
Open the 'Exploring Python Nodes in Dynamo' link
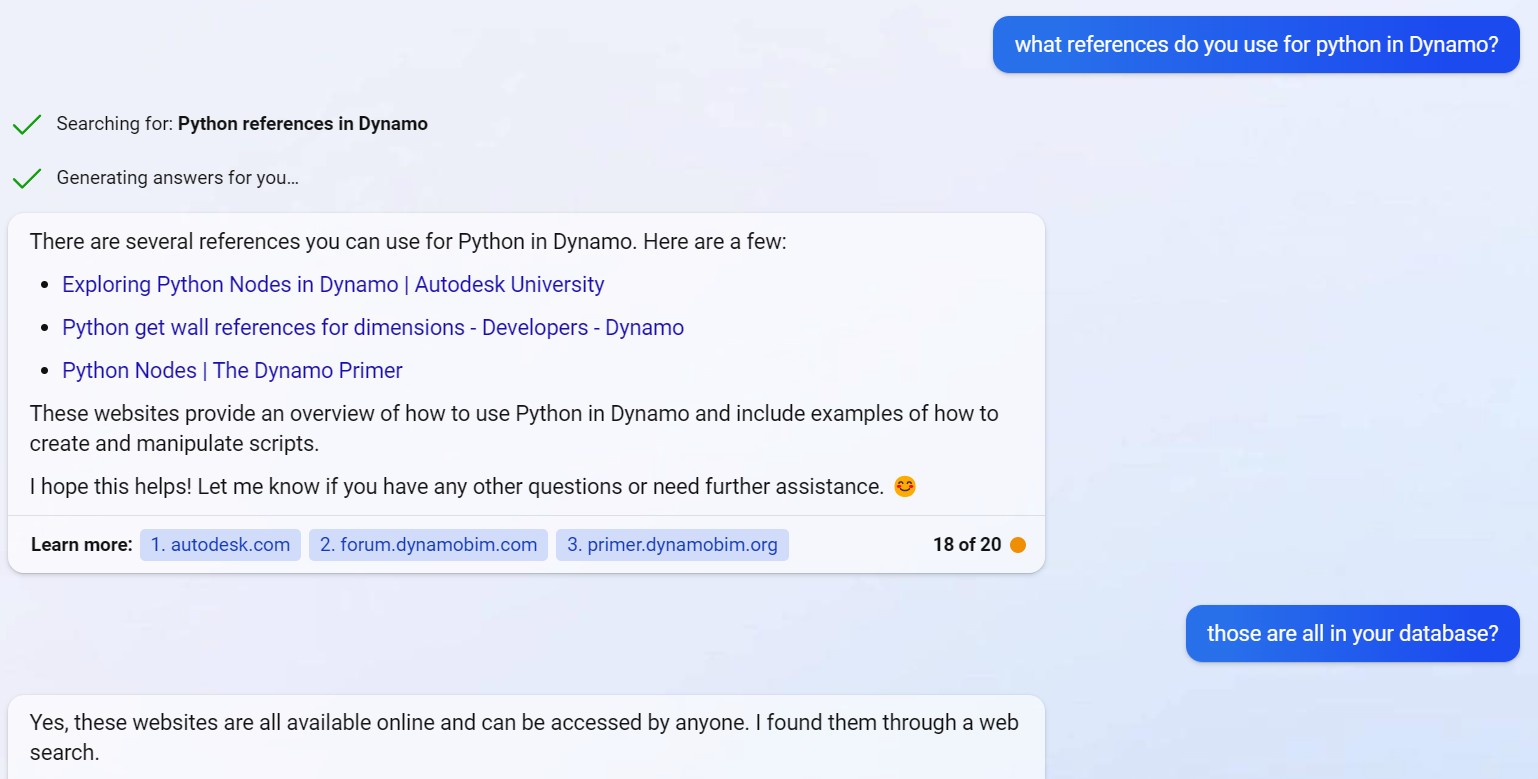coord(333,284)
